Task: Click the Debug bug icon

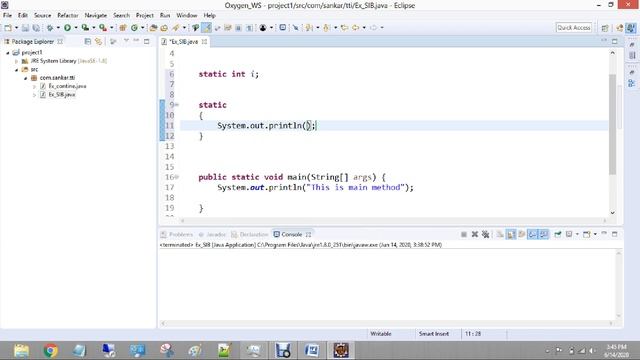Action: click(x=50, y=28)
